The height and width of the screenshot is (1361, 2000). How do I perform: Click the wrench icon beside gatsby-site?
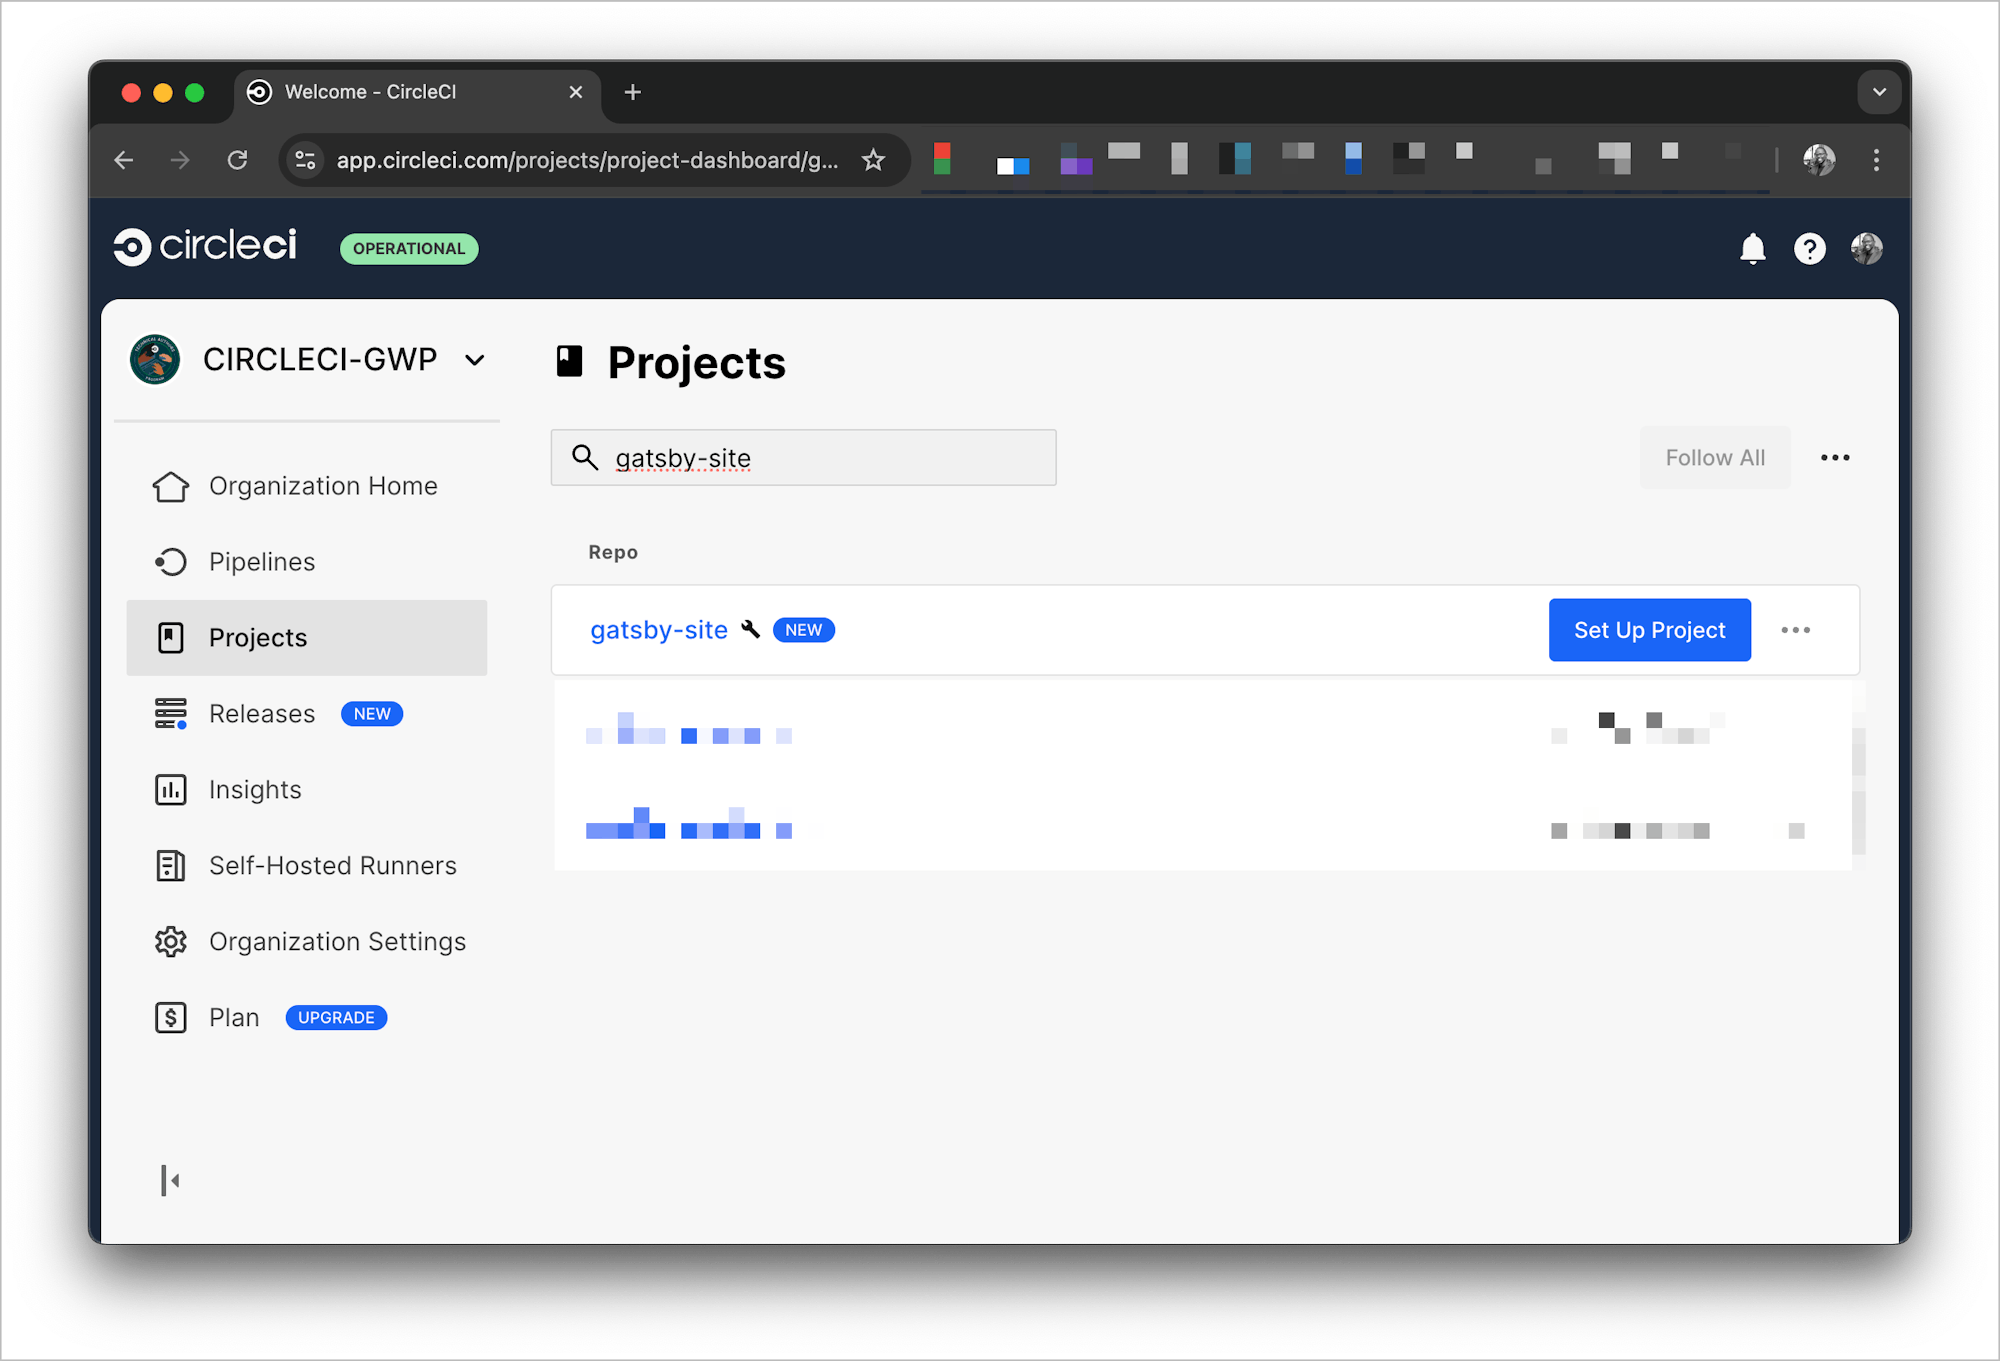point(750,630)
